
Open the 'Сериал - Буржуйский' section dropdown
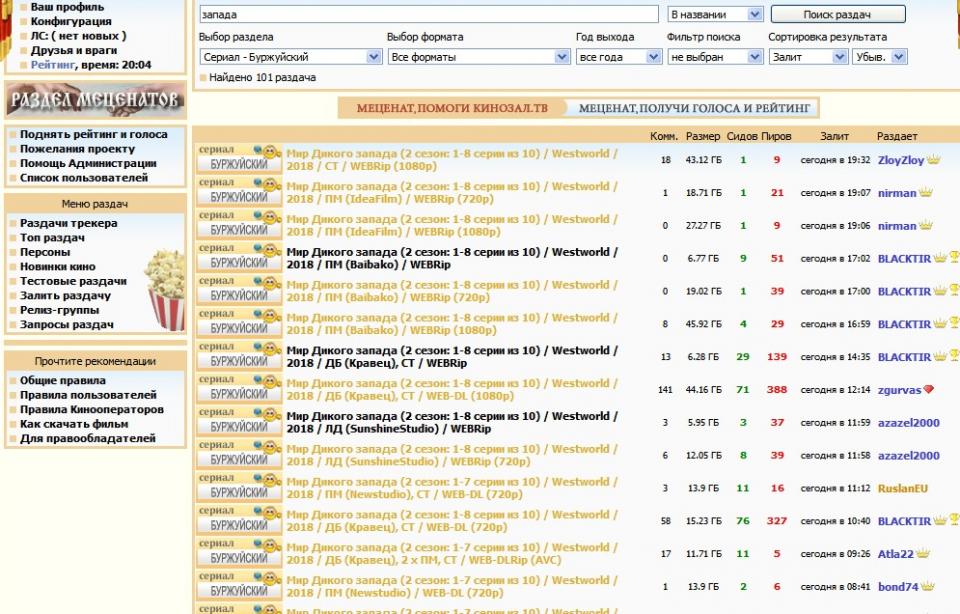(x=290, y=57)
